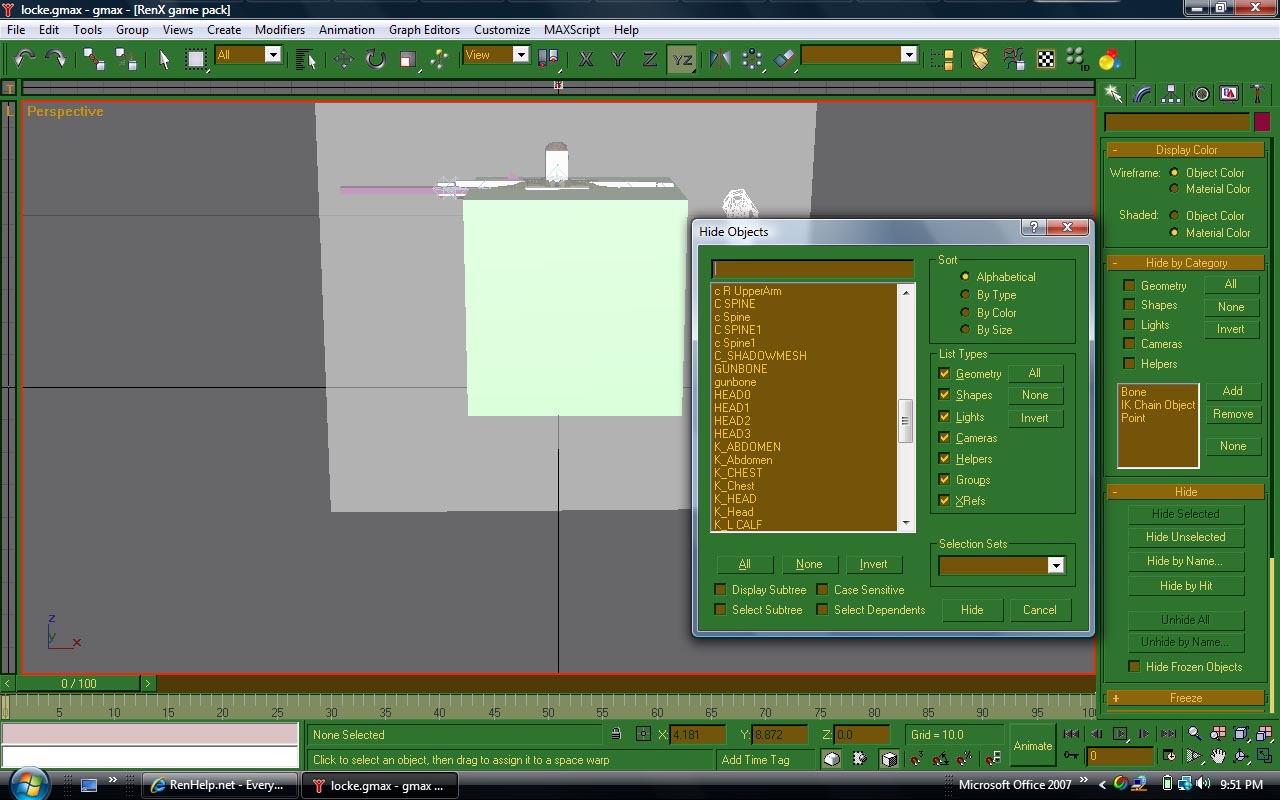Image resolution: width=1280 pixels, height=800 pixels.
Task: Activate the Pan hand viewport tool
Action: (1218, 757)
